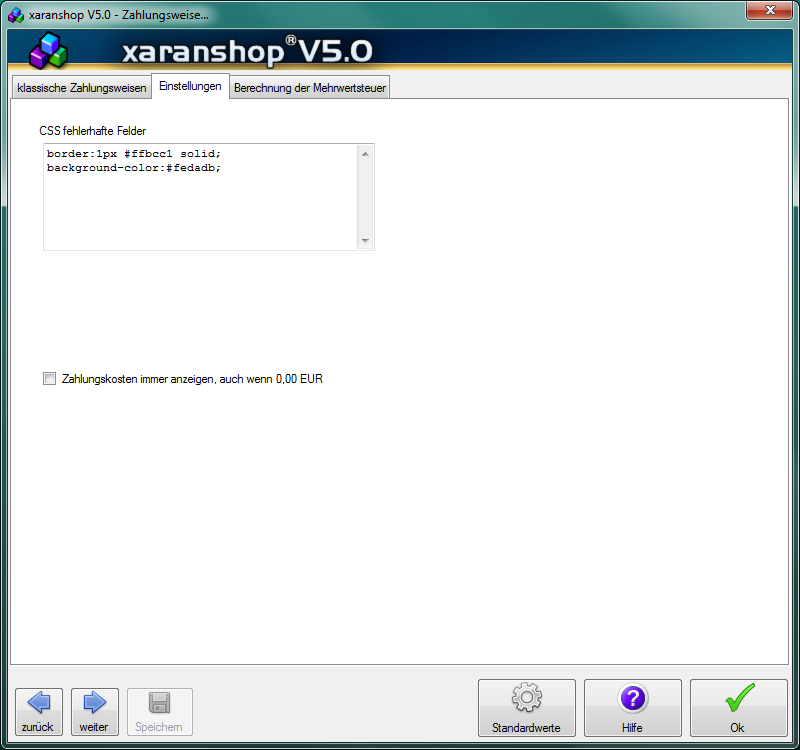Click the xaranshop title bar icon
The width and height of the screenshot is (800, 750).
(x=16, y=15)
